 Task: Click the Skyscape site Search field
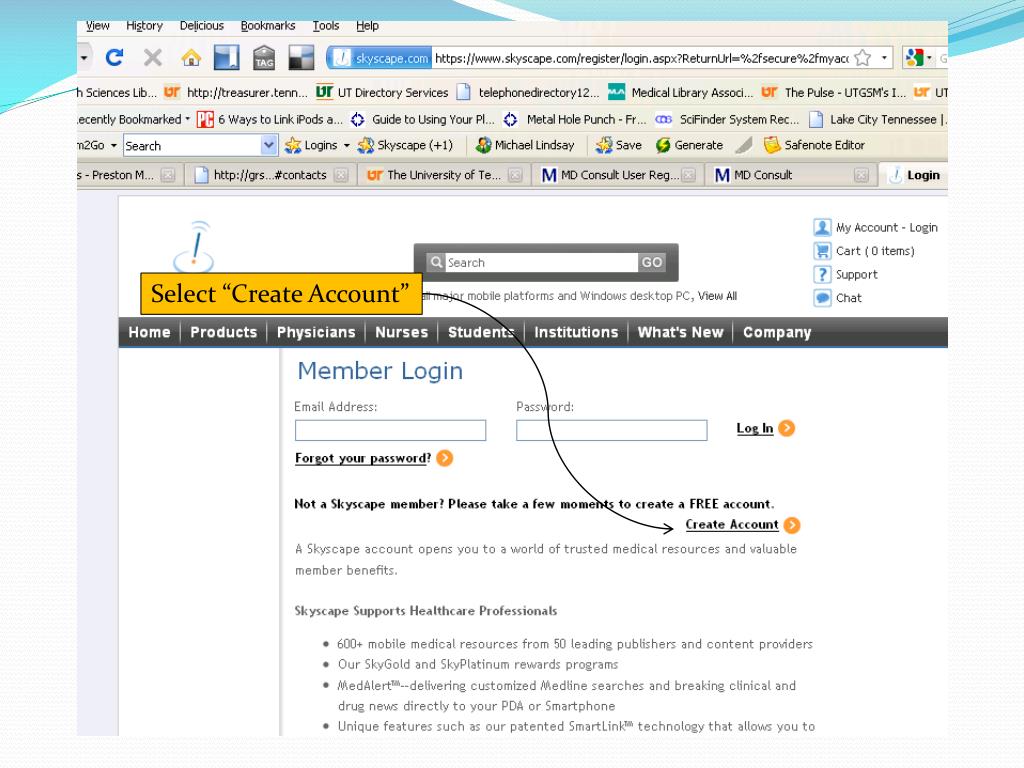tap(541, 263)
